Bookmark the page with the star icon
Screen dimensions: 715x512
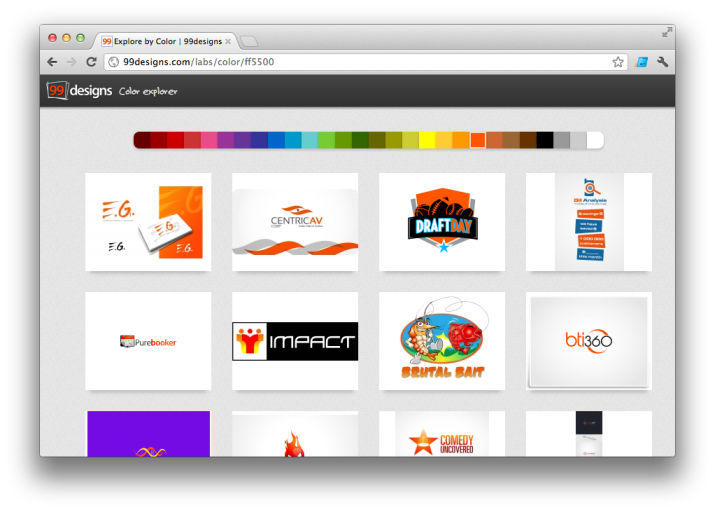pyautogui.click(x=617, y=62)
